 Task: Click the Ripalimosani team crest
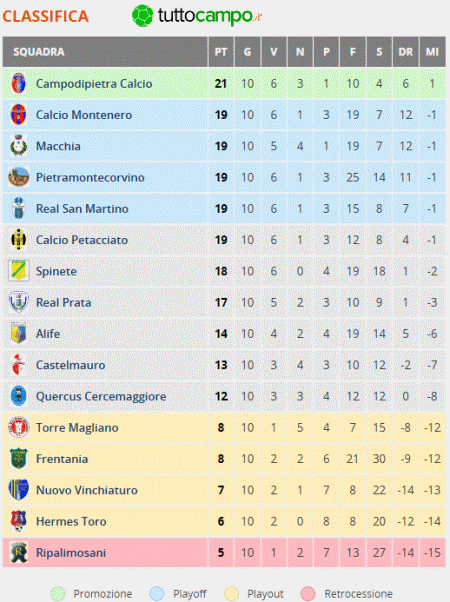pyautogui.click(x=18, y=552)
